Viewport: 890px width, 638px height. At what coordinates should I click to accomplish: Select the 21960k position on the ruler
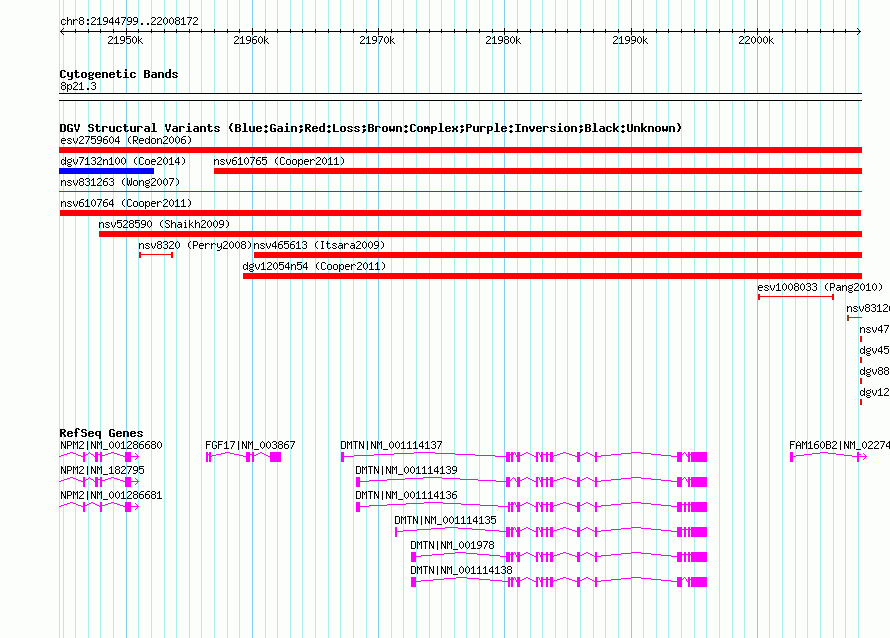[251, 40]
